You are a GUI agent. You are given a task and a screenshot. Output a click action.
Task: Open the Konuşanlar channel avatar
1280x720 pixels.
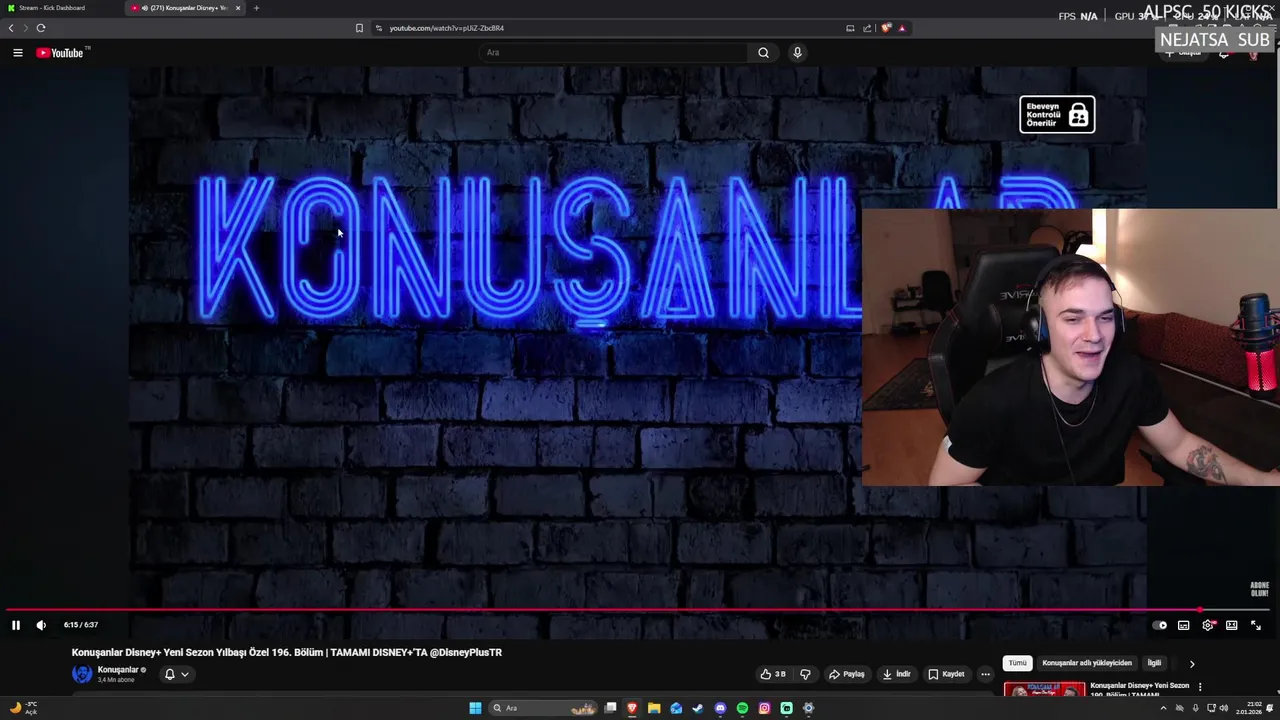pos(82,674)
